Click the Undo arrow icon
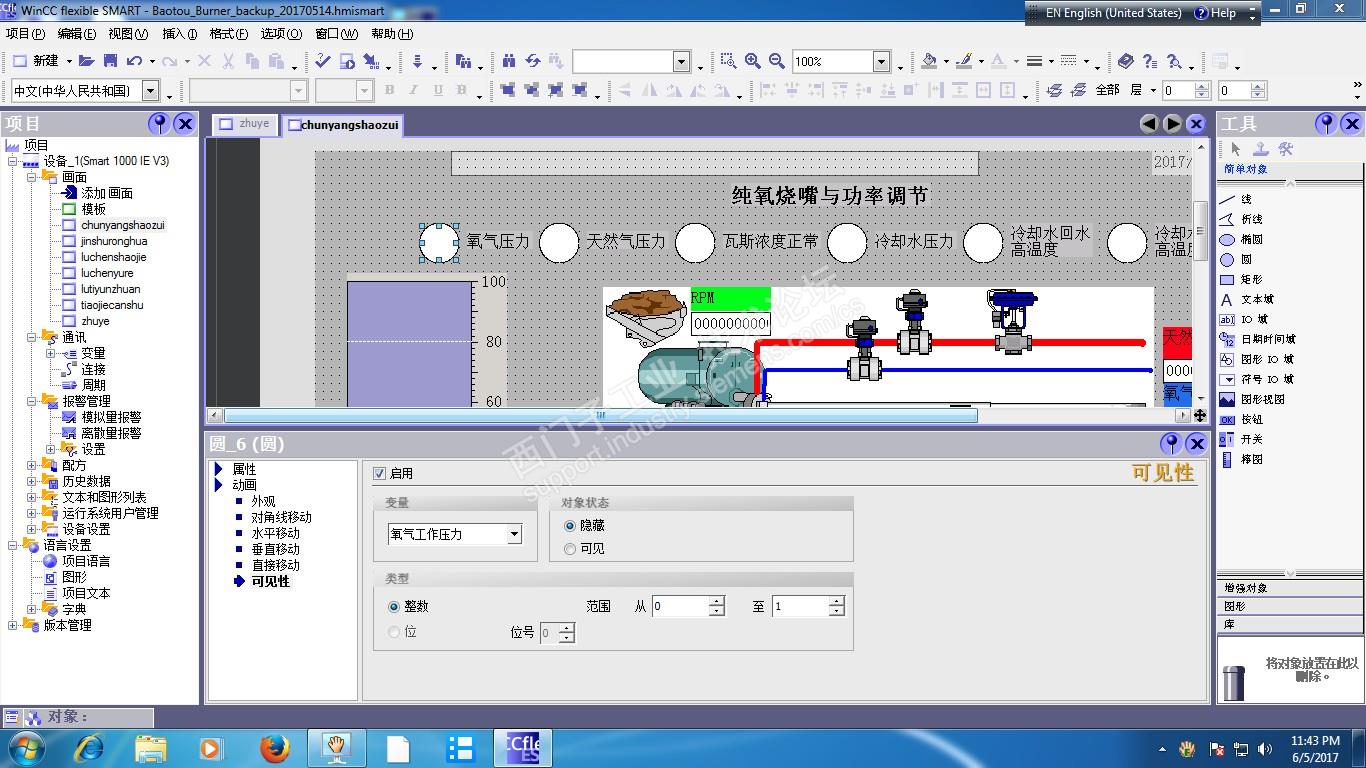This screenshot has width=1366, height=768. pos(134,61)
